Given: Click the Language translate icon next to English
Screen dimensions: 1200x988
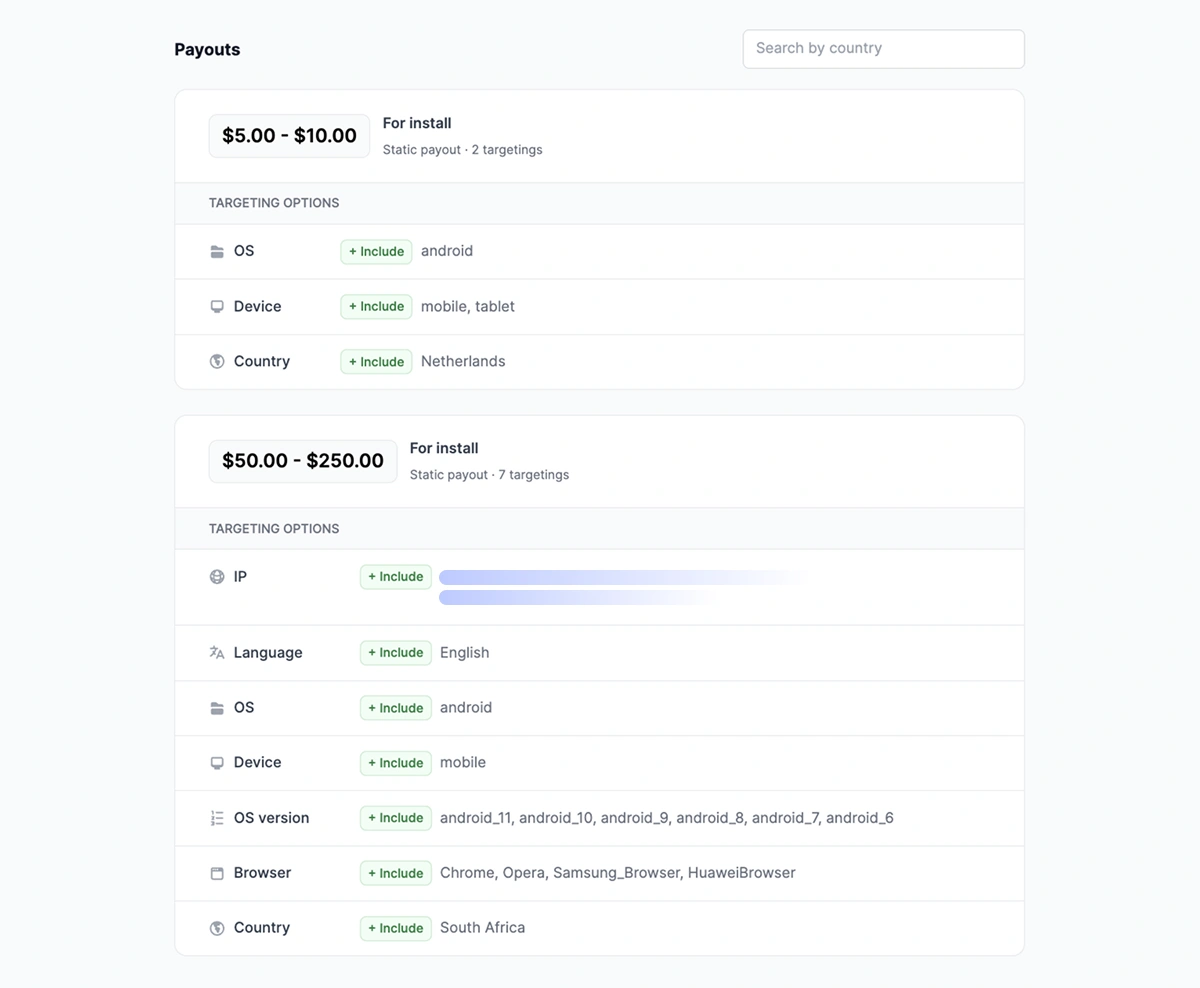Looking at the screenshot, I should coord(217,652).
